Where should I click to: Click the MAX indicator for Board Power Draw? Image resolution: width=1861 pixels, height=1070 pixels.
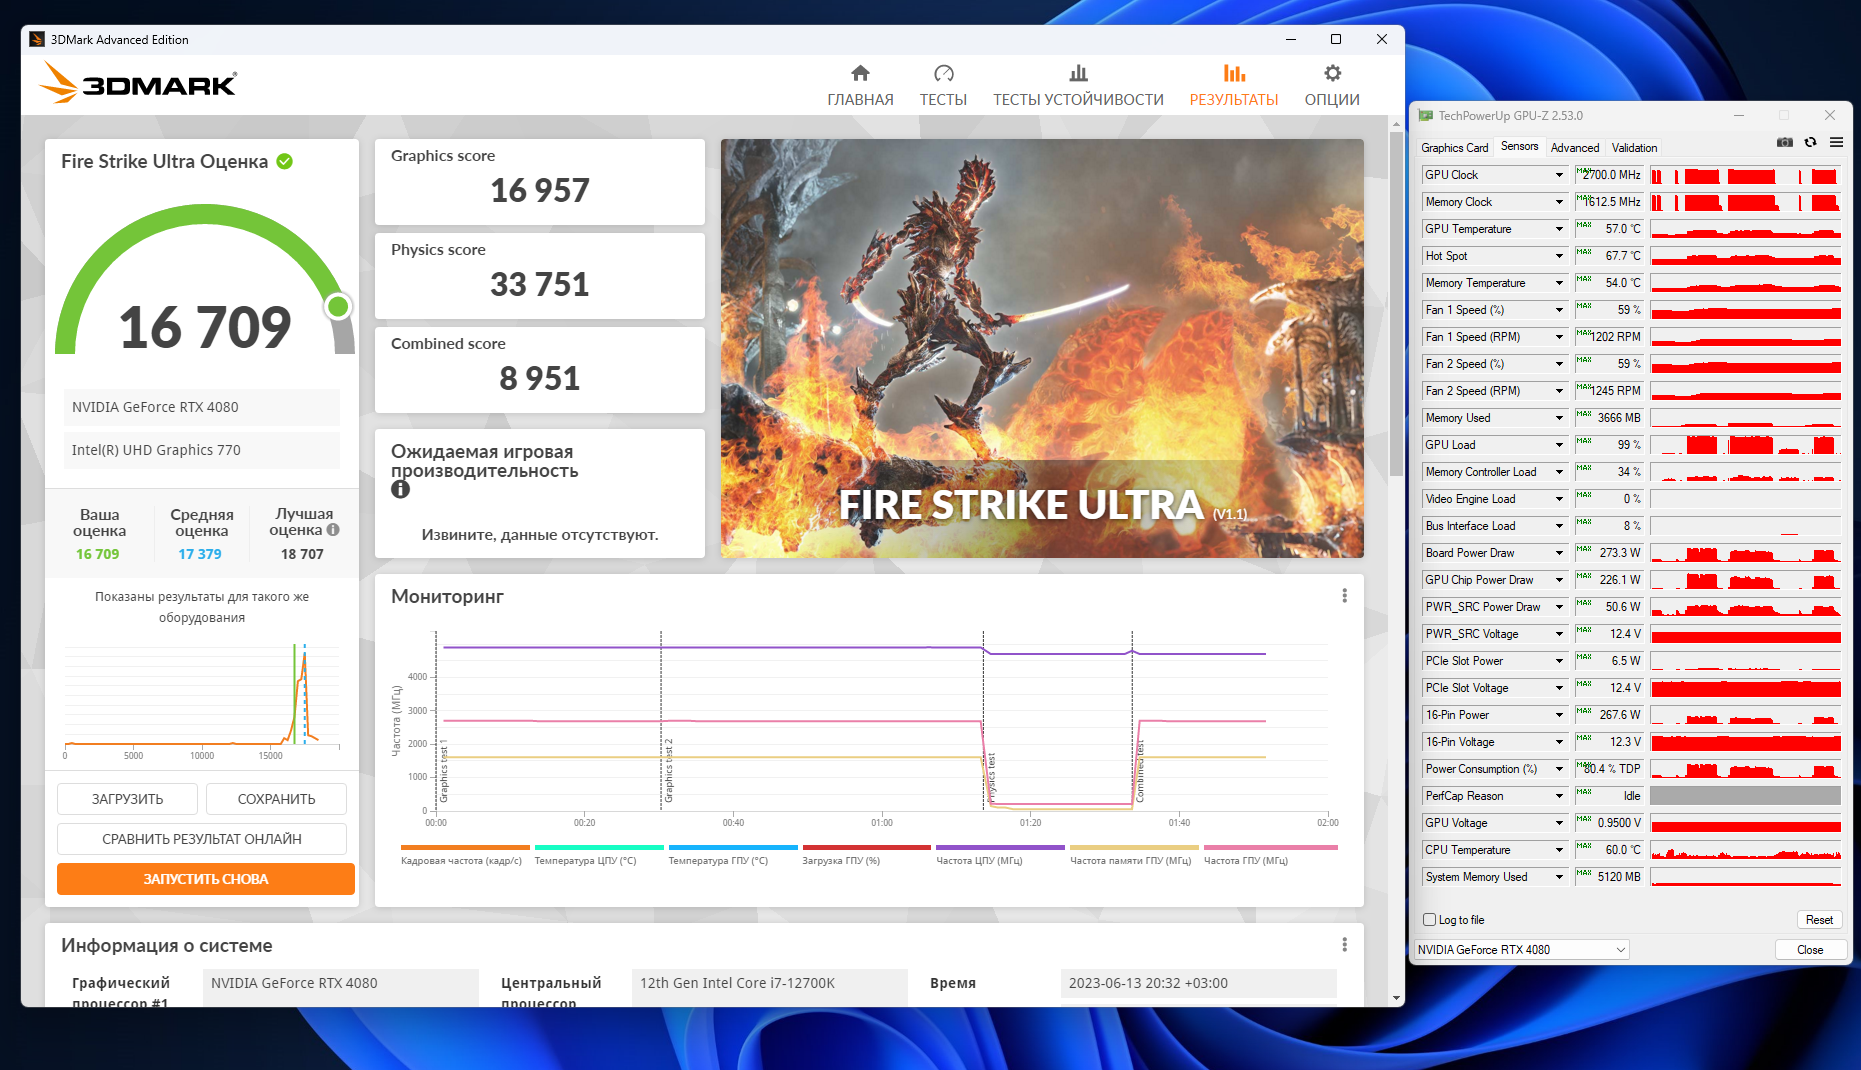point(1584,549)
